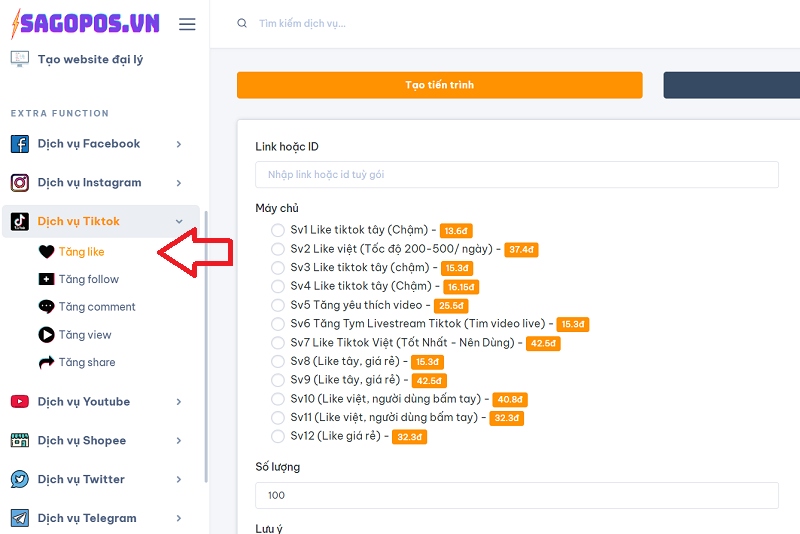Click the Youtube service icon
Viewport: 800px width, 534px height.
tap(20, 402)
